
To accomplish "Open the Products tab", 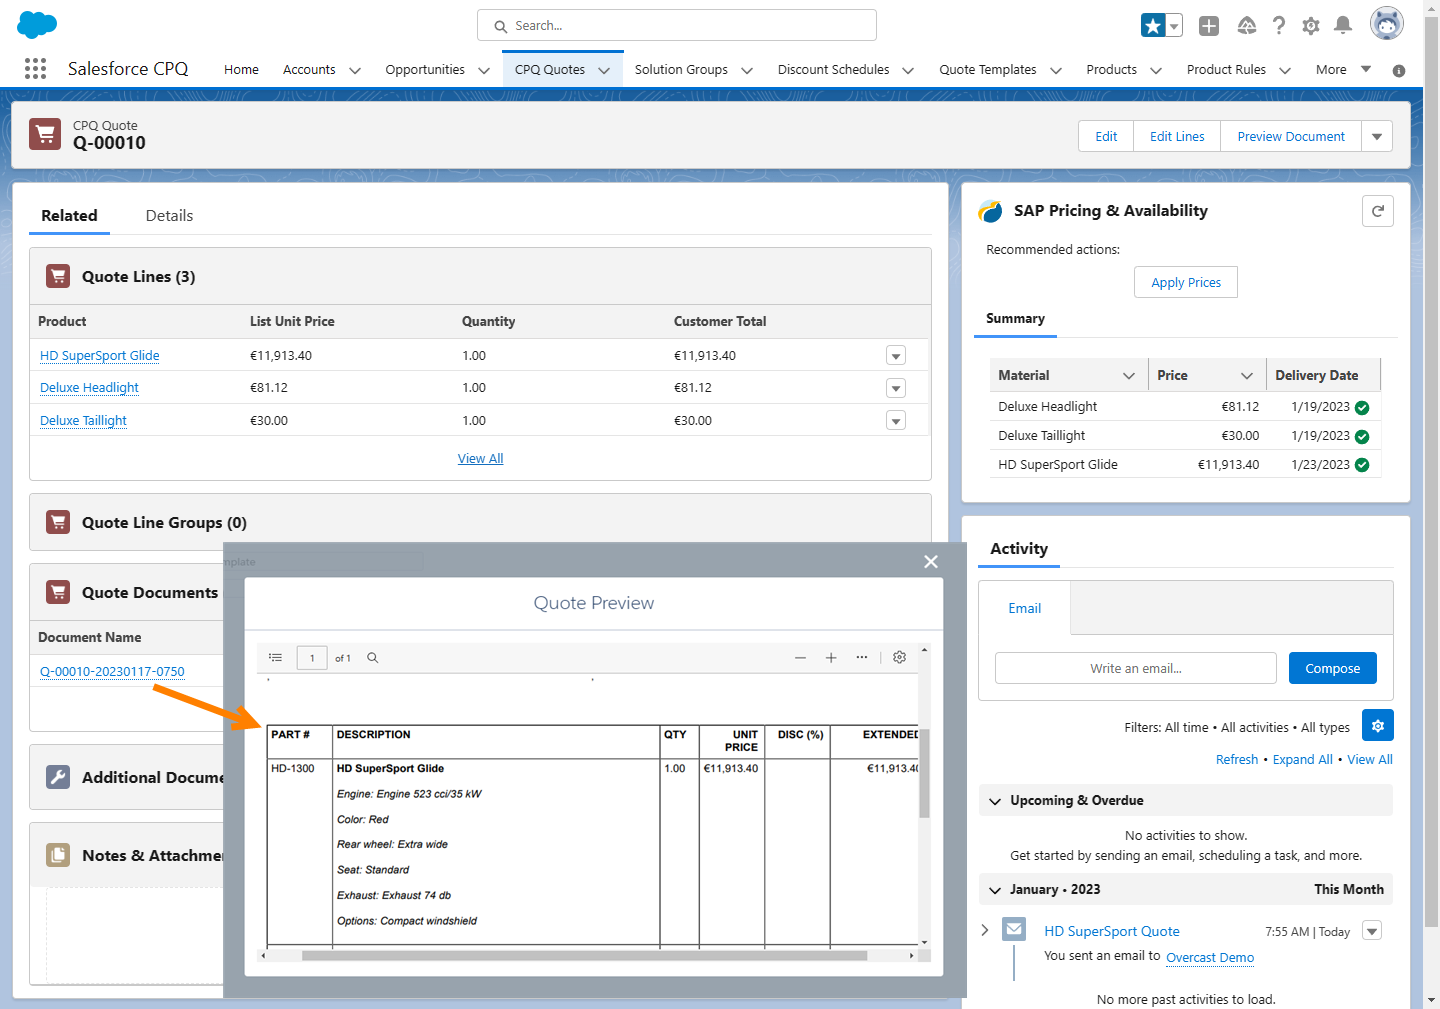I will [x=1111, y=70].
